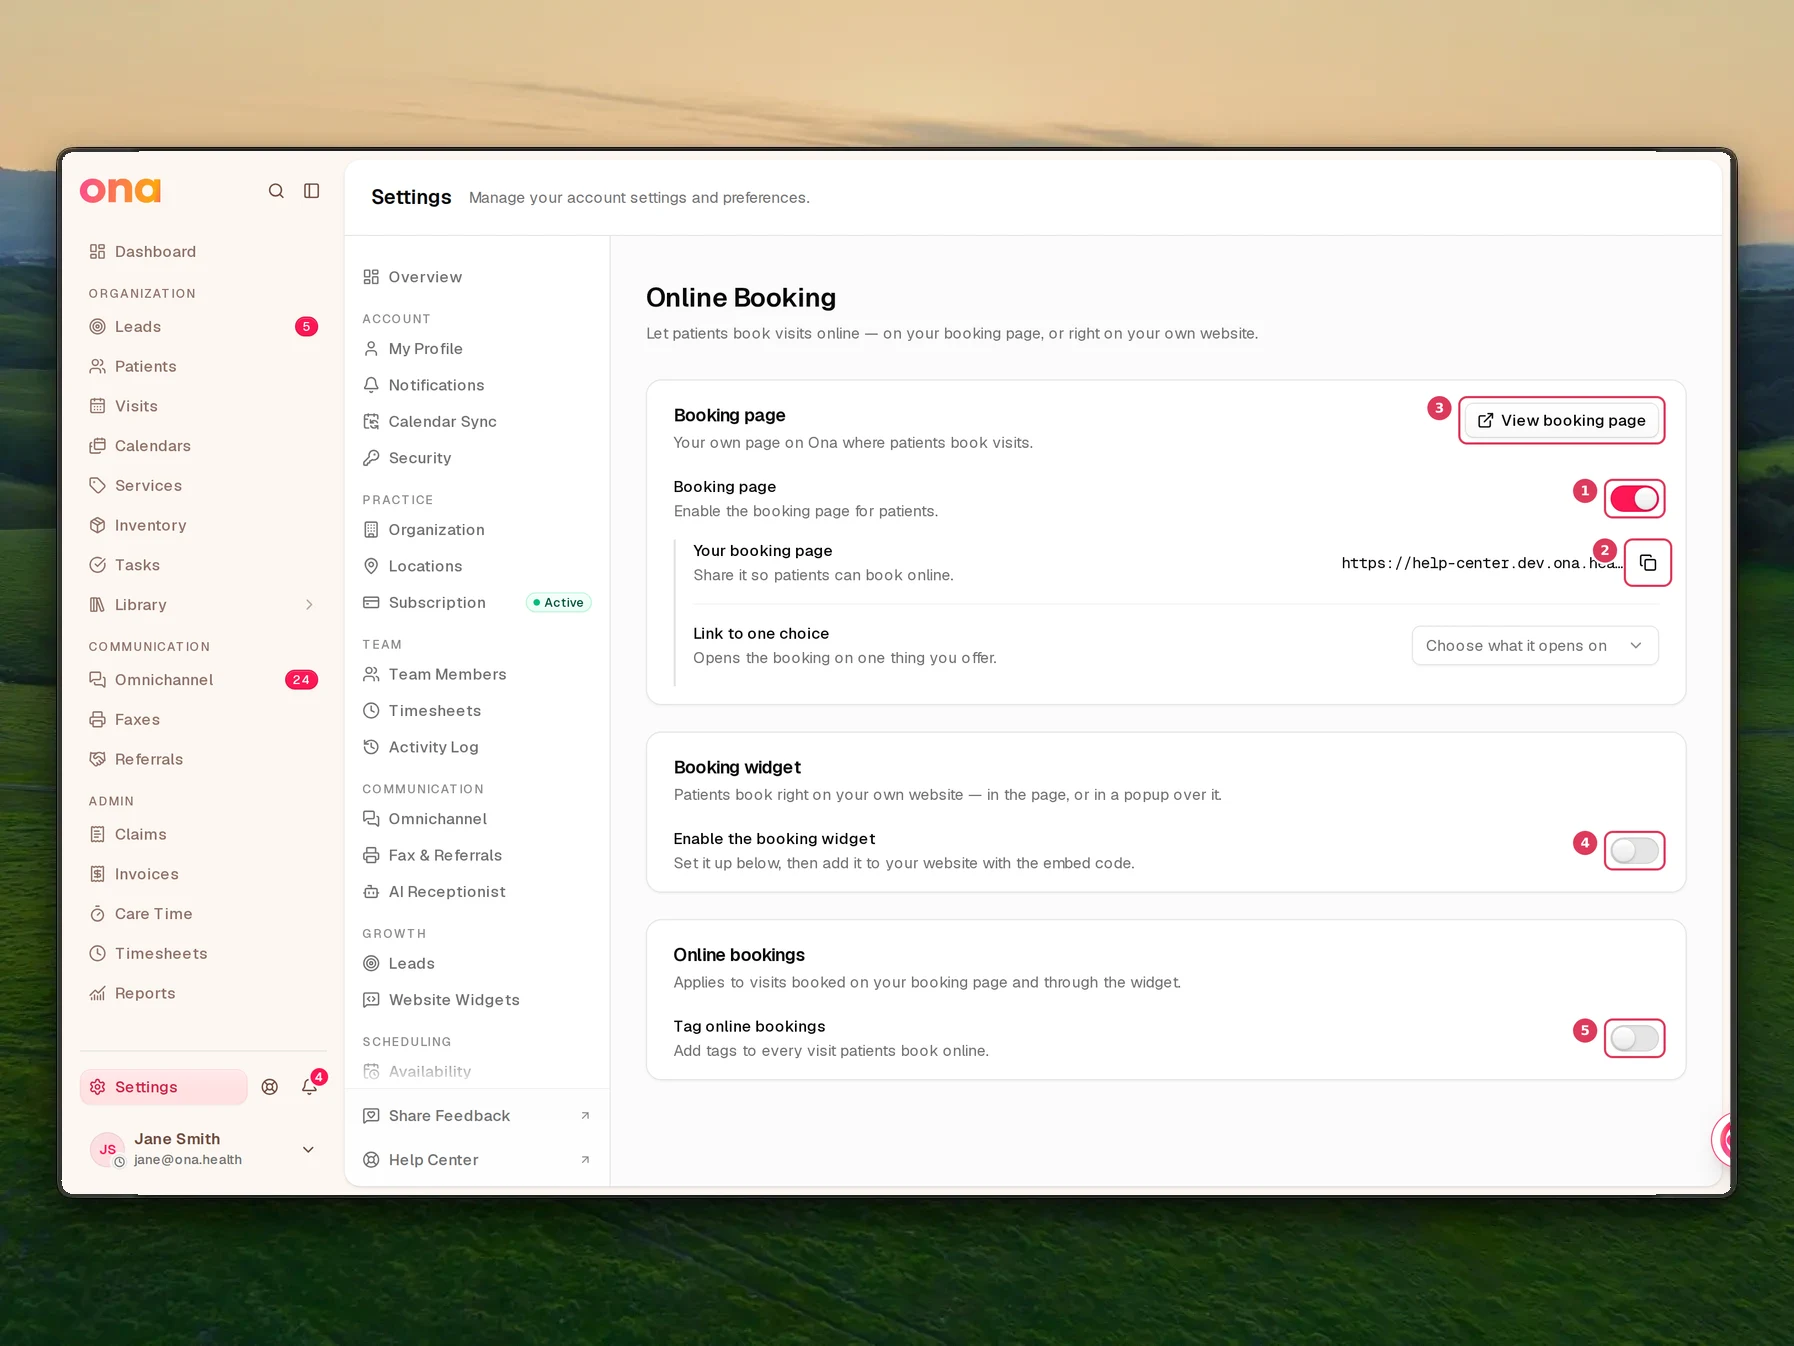This screenshot has height=1346, width=1794.
Task: Open My Profile settings
Action: pyautogui.click(x=477, y=349)
